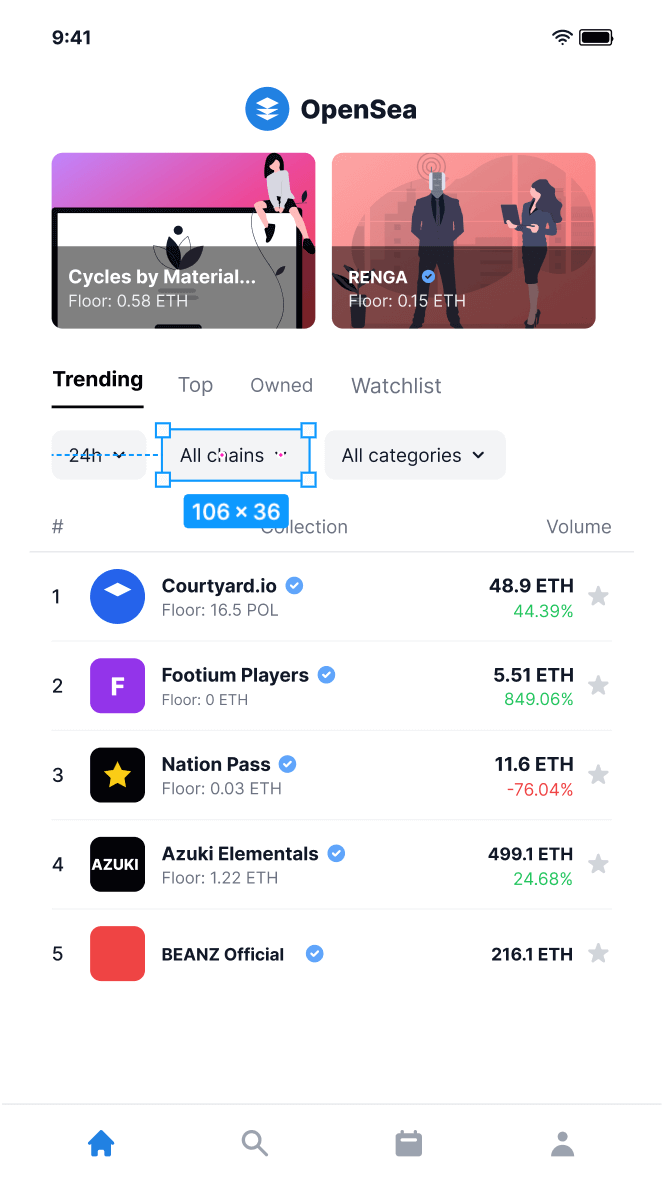
Task: Click the BEANZ Official red swatch
Action: [x=117, y=953]
